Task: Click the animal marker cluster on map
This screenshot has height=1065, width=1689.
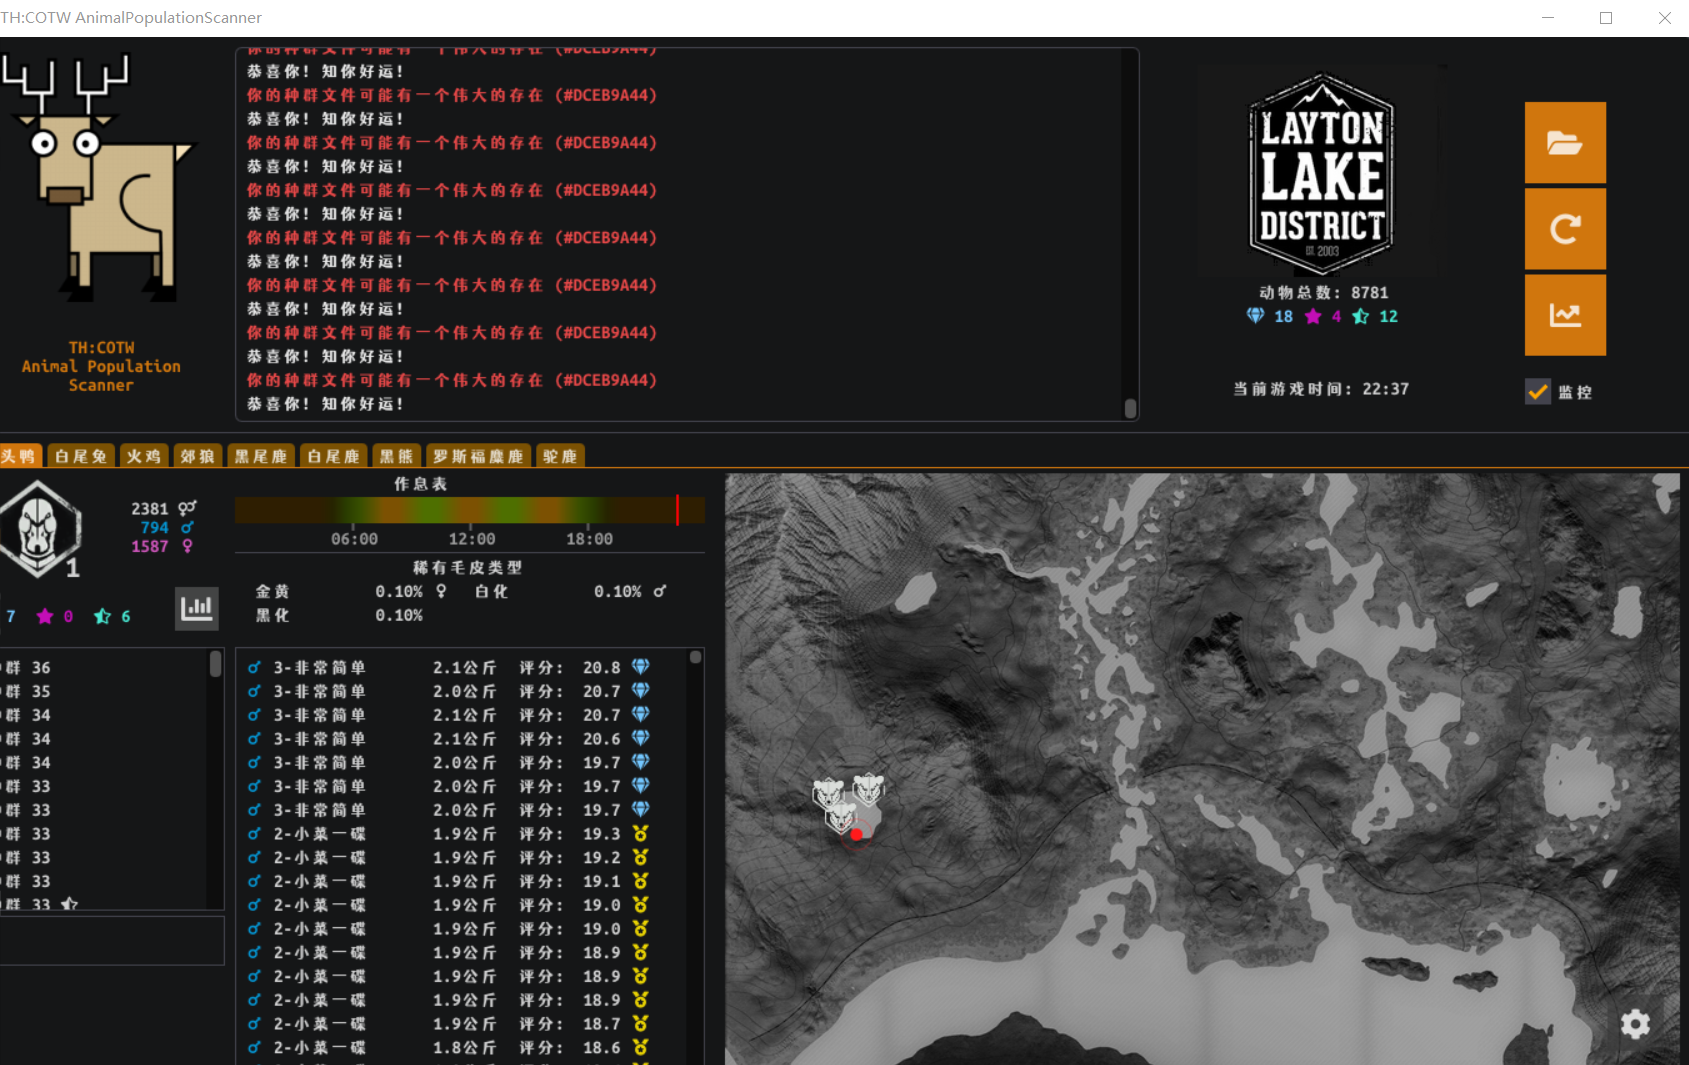Action: click(846, 804)
